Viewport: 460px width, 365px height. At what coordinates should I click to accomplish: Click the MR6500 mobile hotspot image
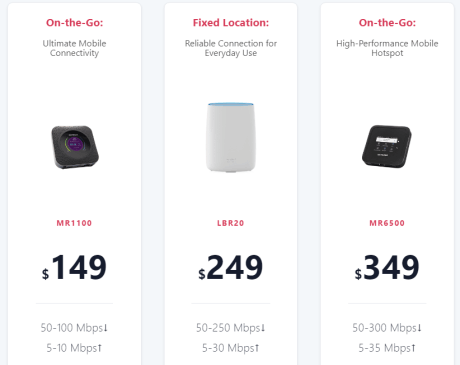pyautogui.click(x=387, y=146)
